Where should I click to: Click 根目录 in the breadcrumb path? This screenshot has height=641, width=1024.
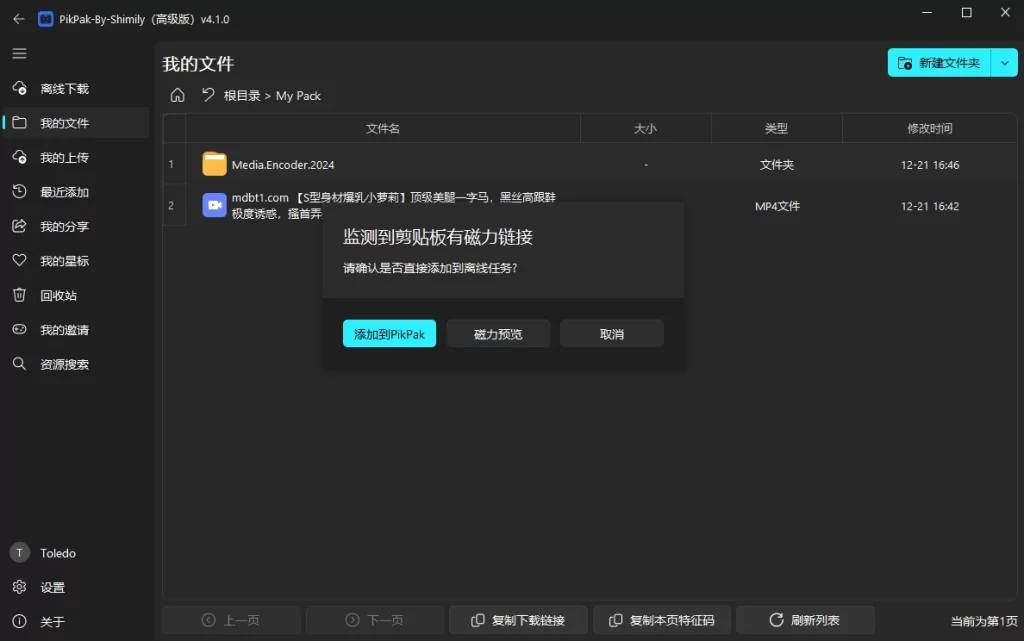pyautogui.click(x=242, y=96)
